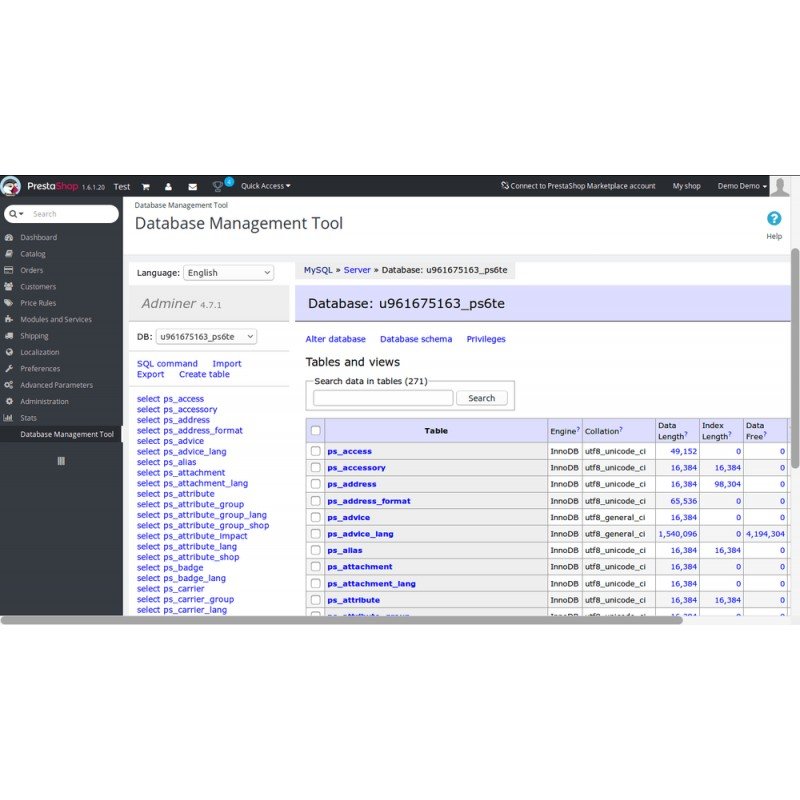Open Database Management Tool in sidebar
Image resolution: width=800 pixels, height=800 pixels.
(x=67, y=434)
